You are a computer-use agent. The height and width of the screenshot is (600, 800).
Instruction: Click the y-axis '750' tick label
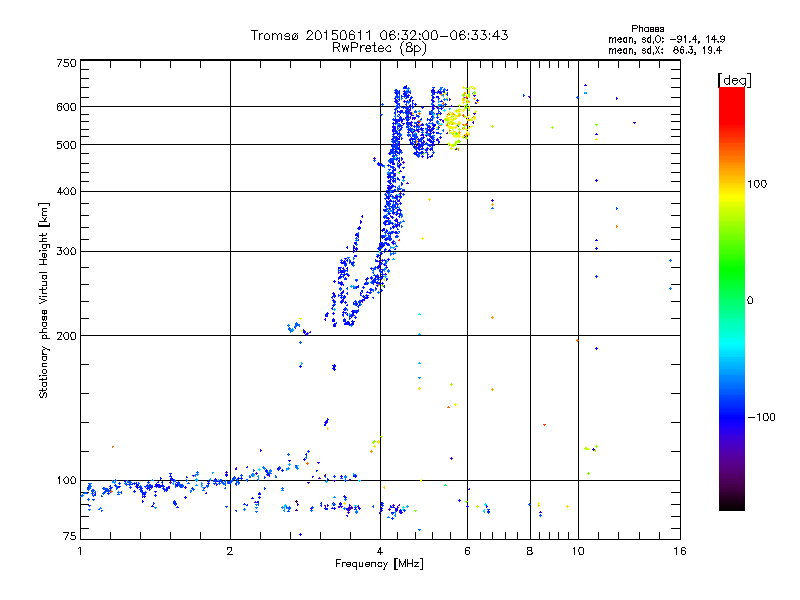[x=66, y=63]
